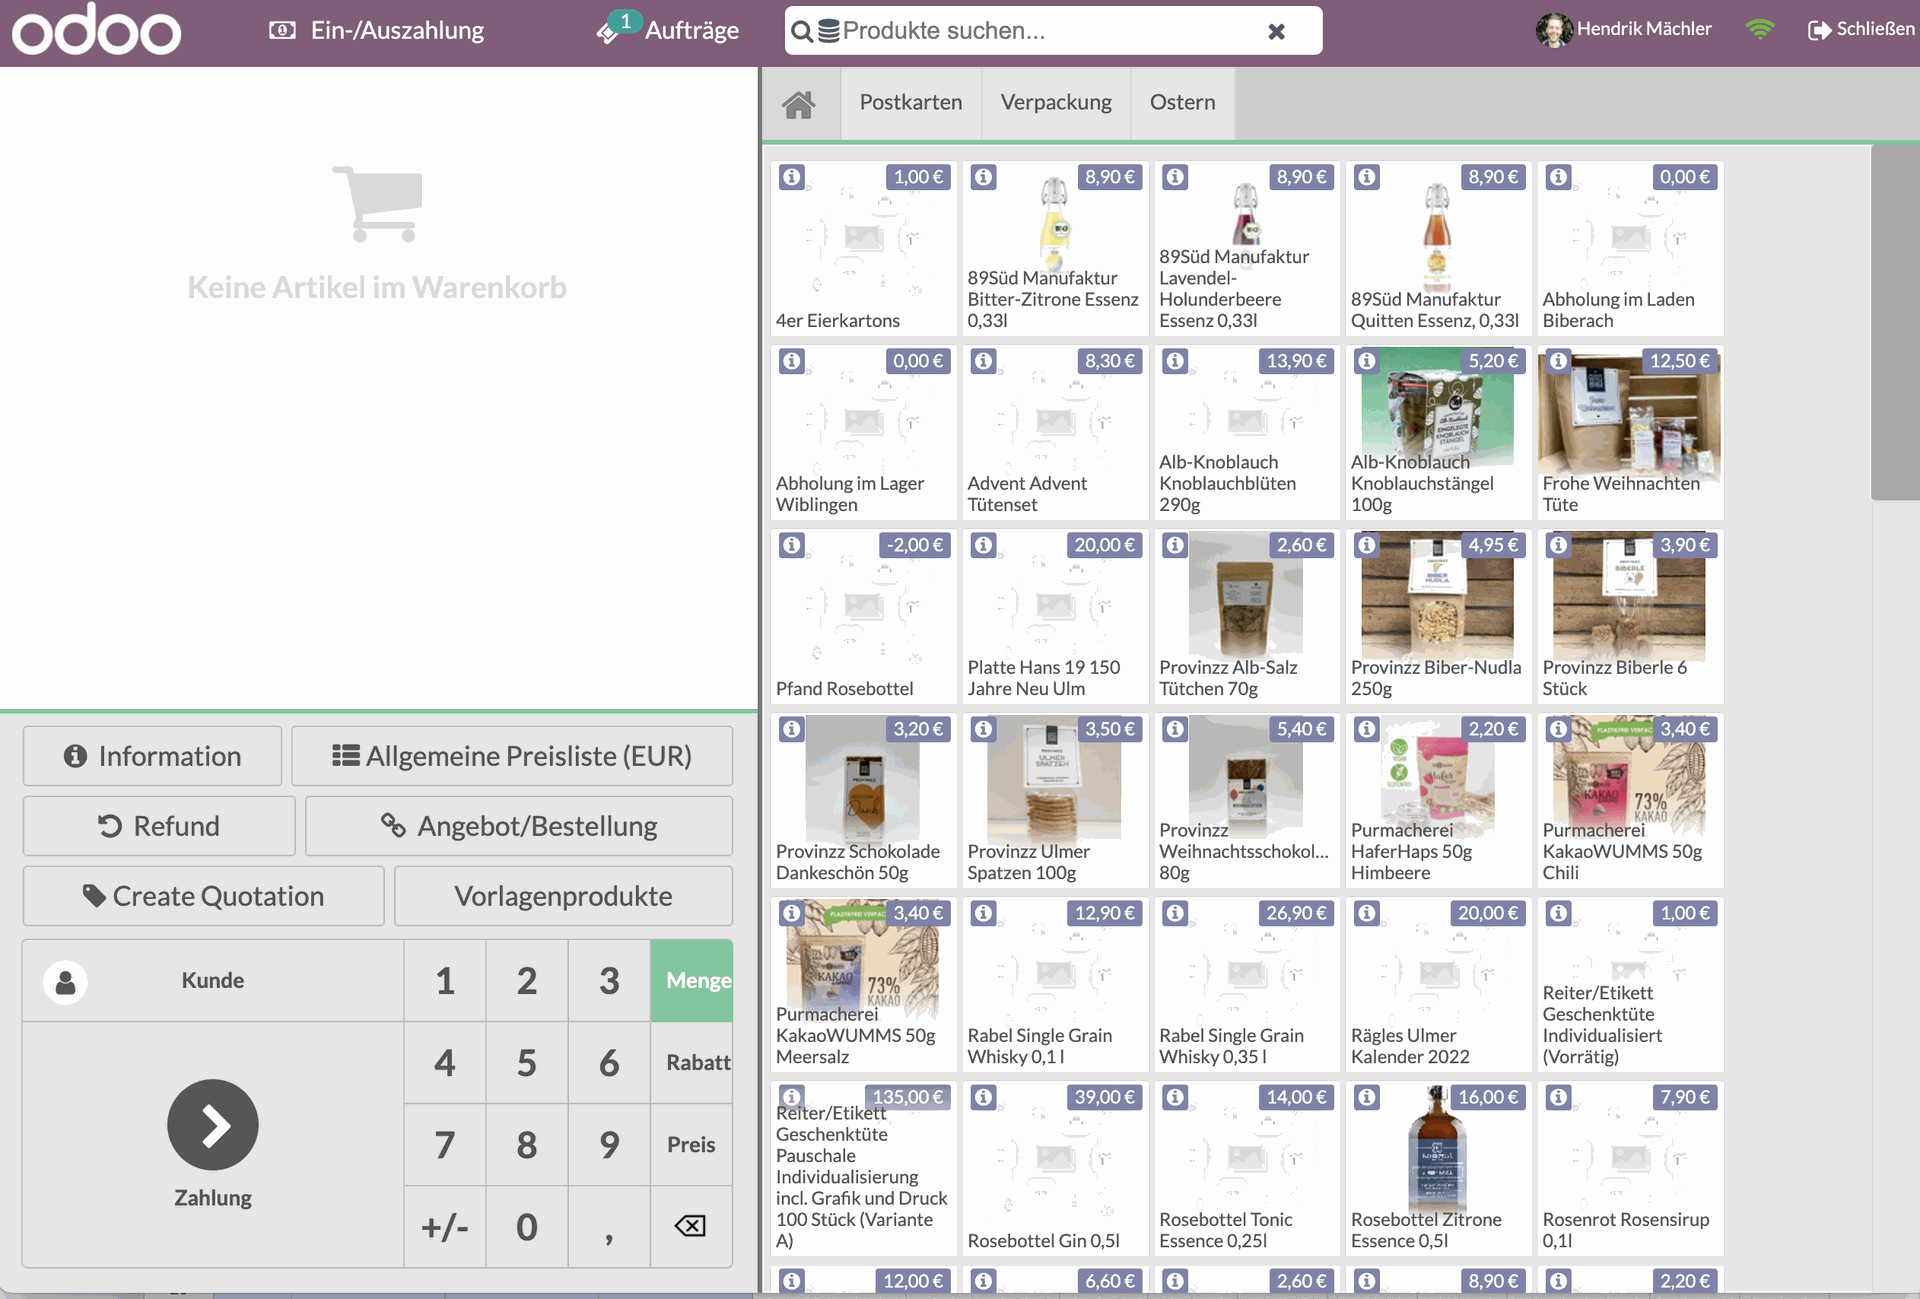1920x1299 pixels.
Task: Open info icon on Bitter-Zitrone Essenz card
Action: click(984, 177)
